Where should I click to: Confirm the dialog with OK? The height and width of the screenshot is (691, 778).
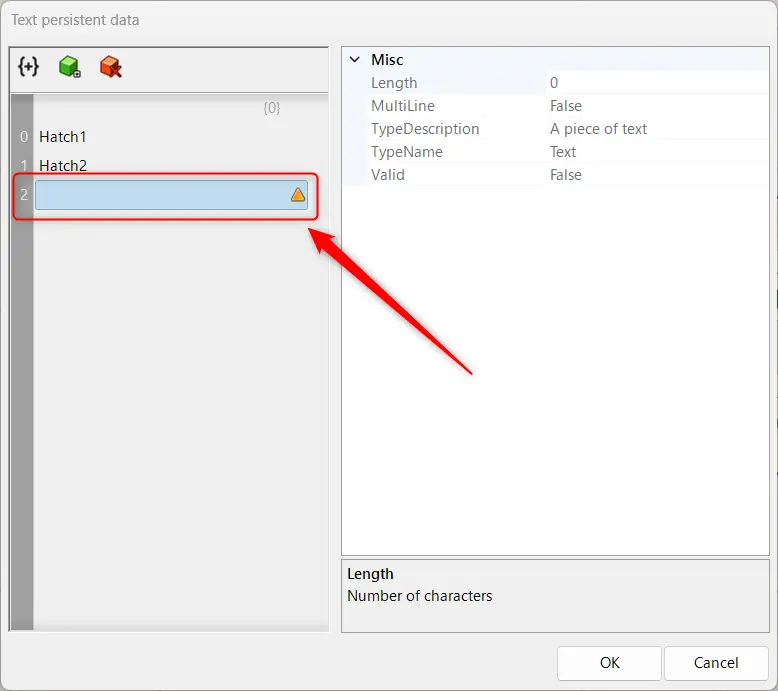click(x=609, y=662)
